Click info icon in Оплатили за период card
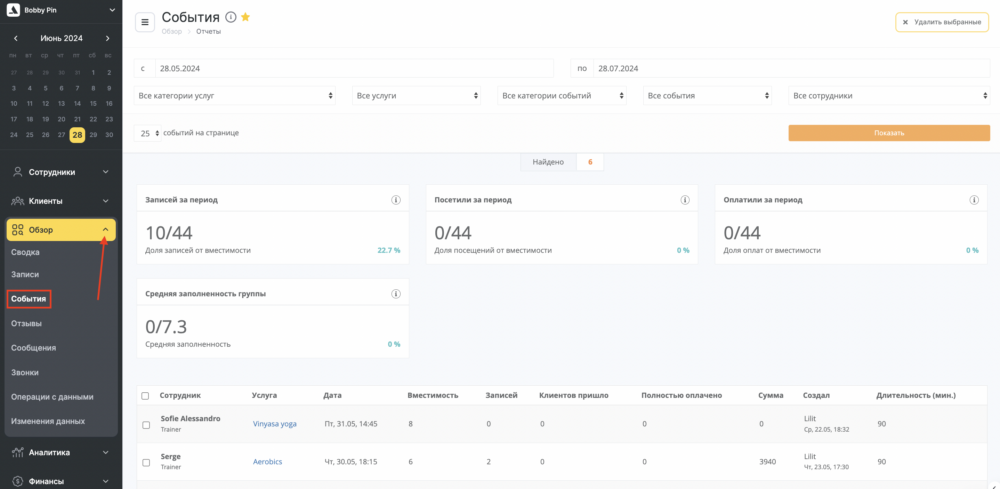Viewport: 1000px width, 489px height. [974, 200]
